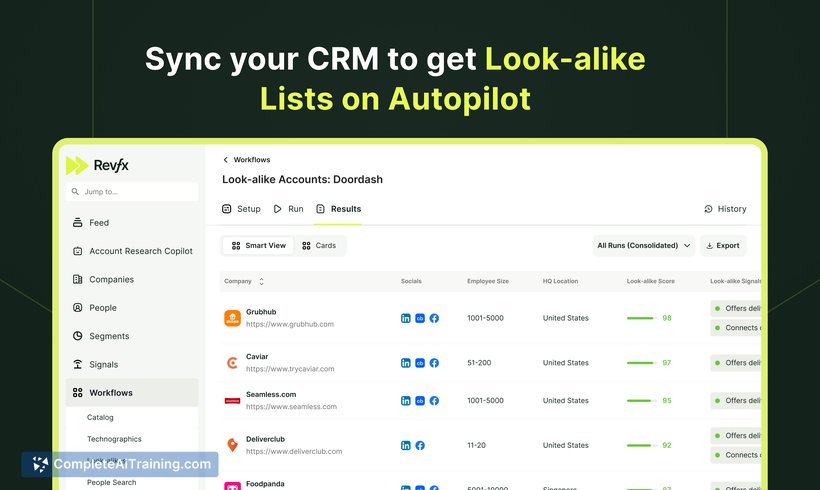820x490 pixels.
Task: Open Caviar's Crunchbase icon
Action: (420, 363)
